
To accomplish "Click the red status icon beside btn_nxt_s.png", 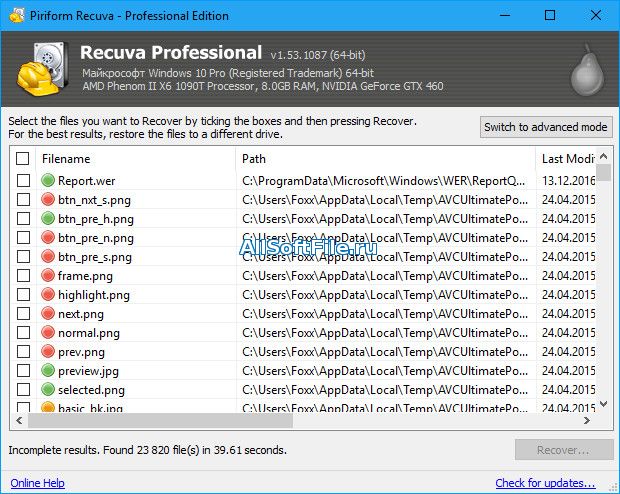I will [x=48, y=199].
